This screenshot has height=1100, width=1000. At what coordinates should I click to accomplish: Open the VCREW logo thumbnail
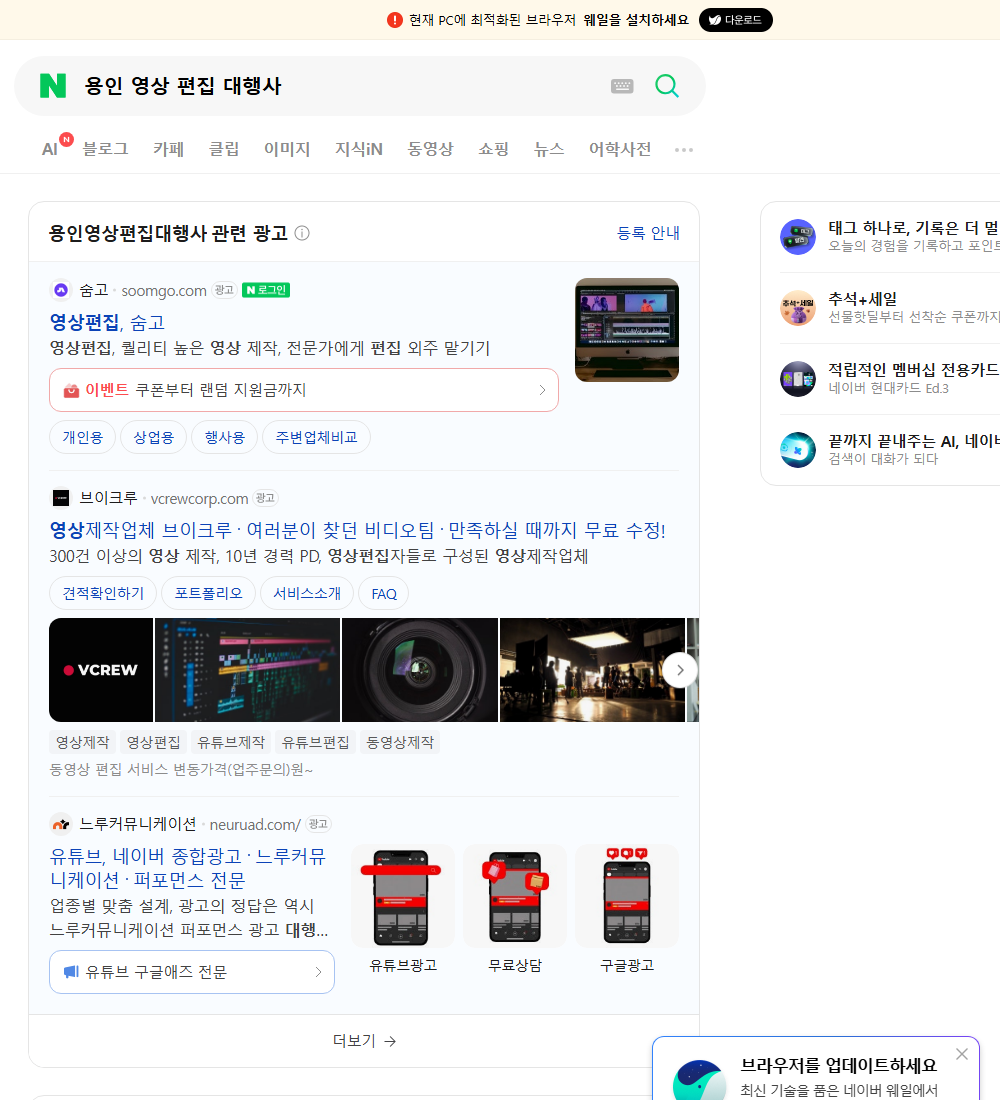(101, 670)
